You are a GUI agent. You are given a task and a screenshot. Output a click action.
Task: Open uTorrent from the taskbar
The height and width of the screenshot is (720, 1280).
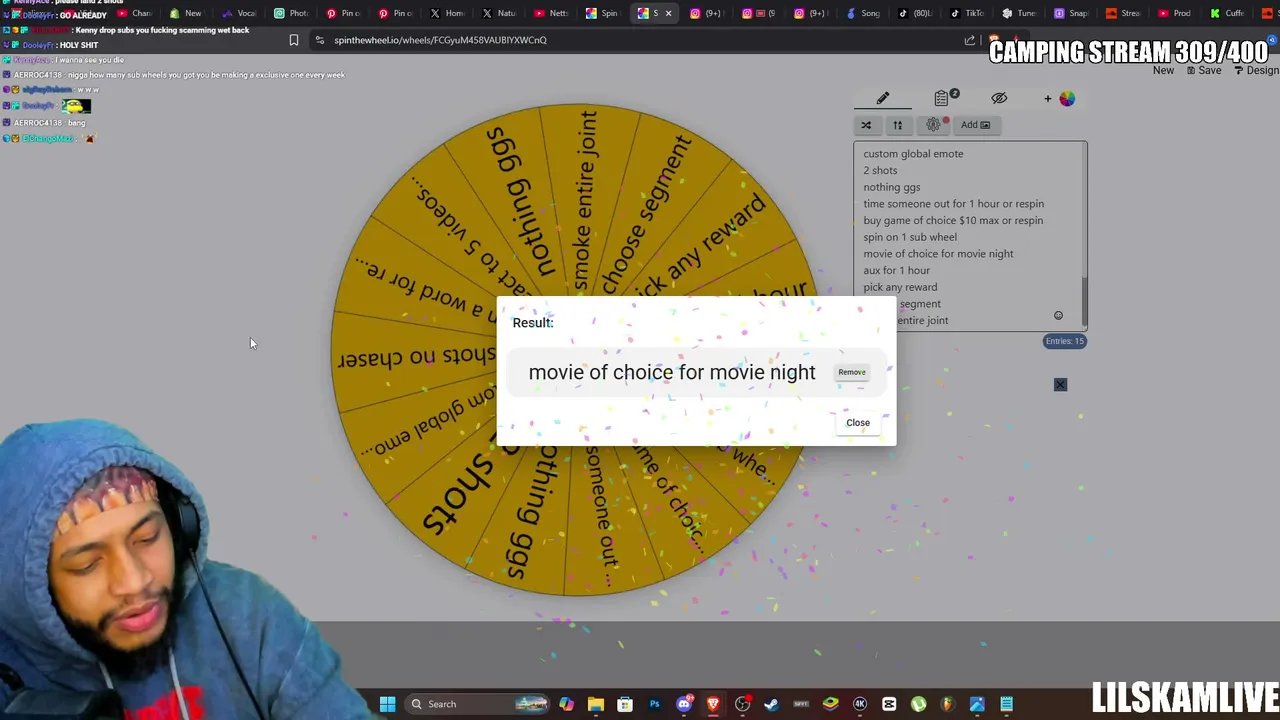click(x=918, y=704)
